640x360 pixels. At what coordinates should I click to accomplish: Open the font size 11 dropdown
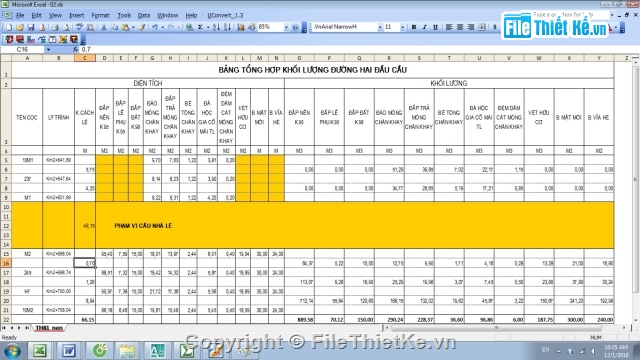[x=402, y=27]
